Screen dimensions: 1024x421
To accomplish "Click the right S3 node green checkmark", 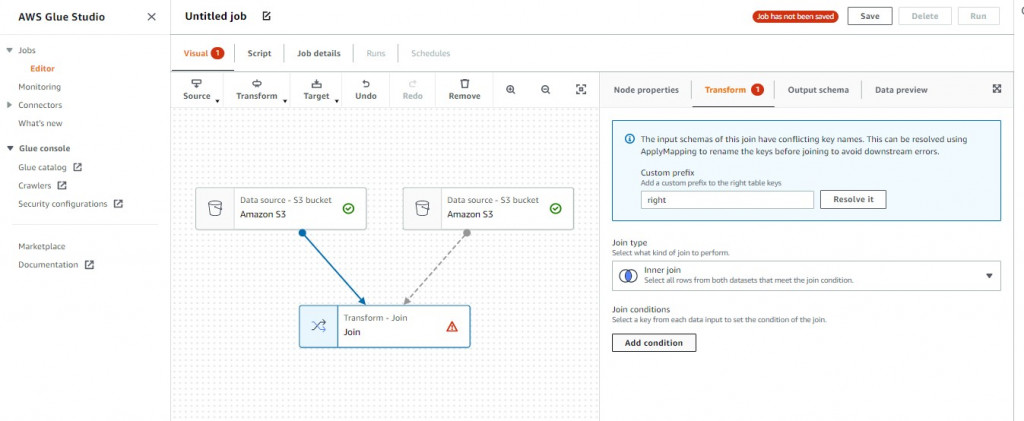I will point(556,209).
